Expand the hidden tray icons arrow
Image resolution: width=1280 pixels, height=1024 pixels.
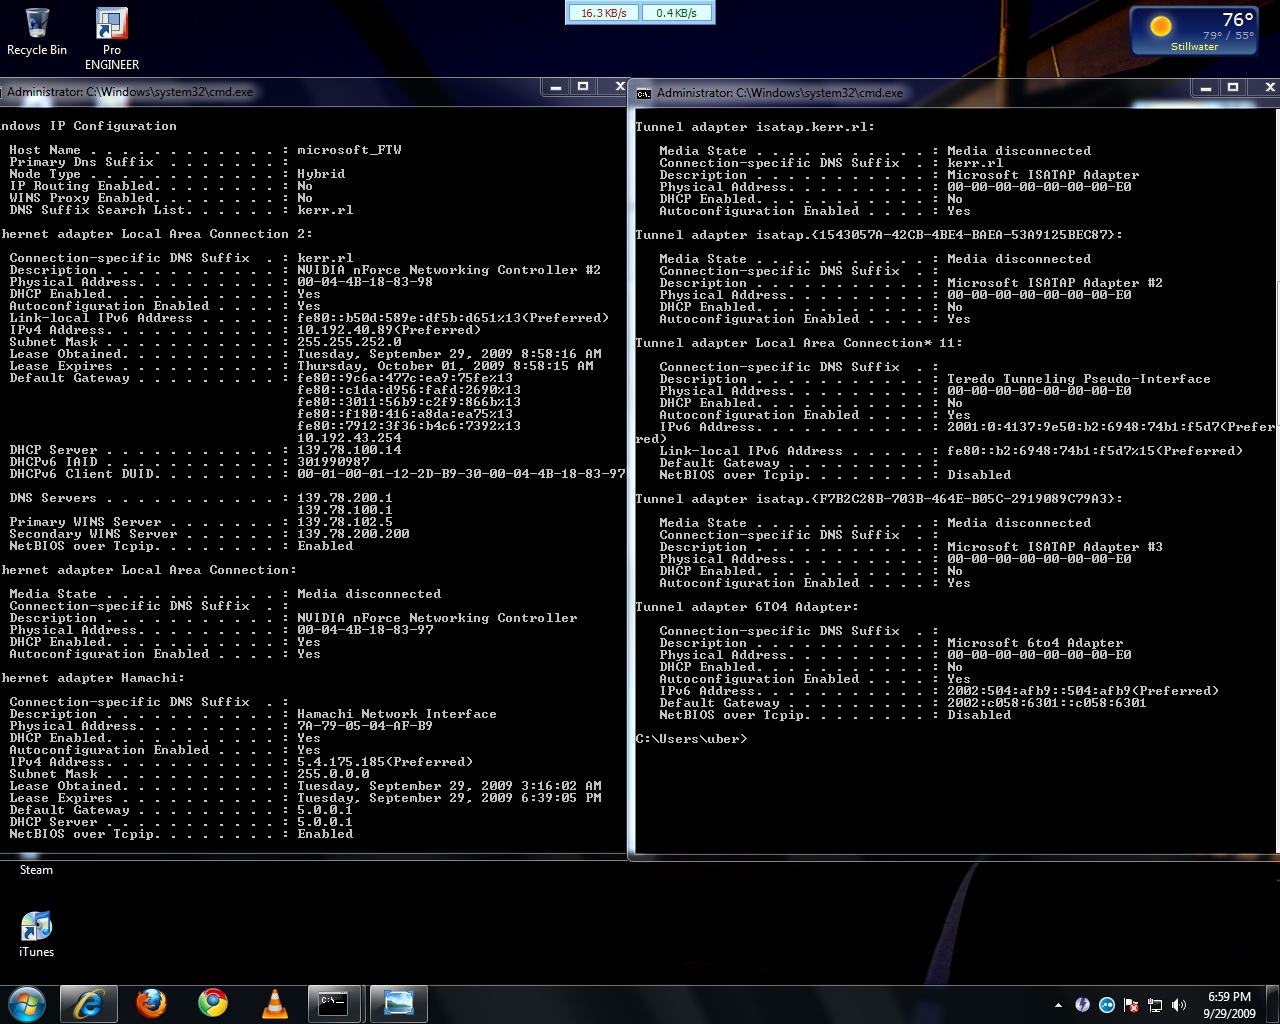pos(1058,1005)
